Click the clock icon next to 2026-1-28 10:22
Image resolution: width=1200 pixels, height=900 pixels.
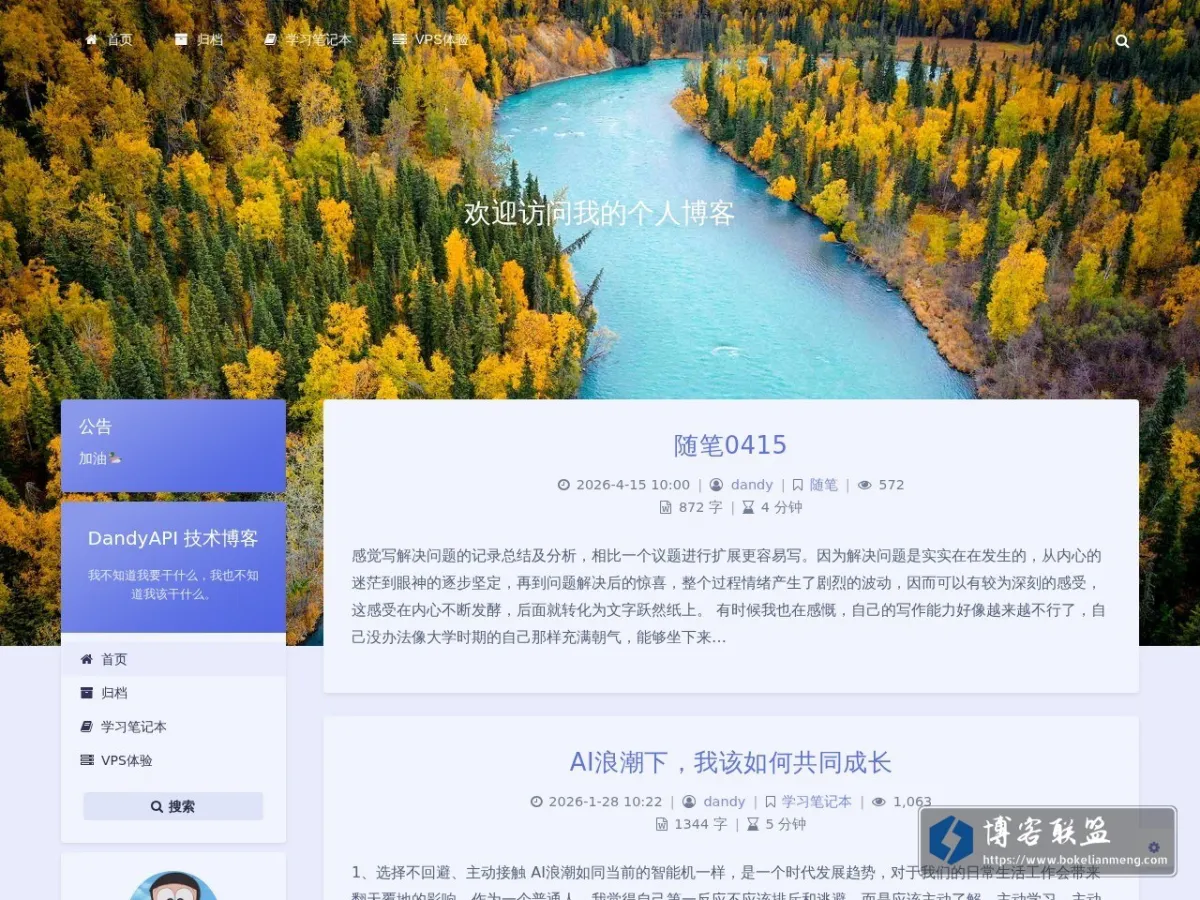536,802
